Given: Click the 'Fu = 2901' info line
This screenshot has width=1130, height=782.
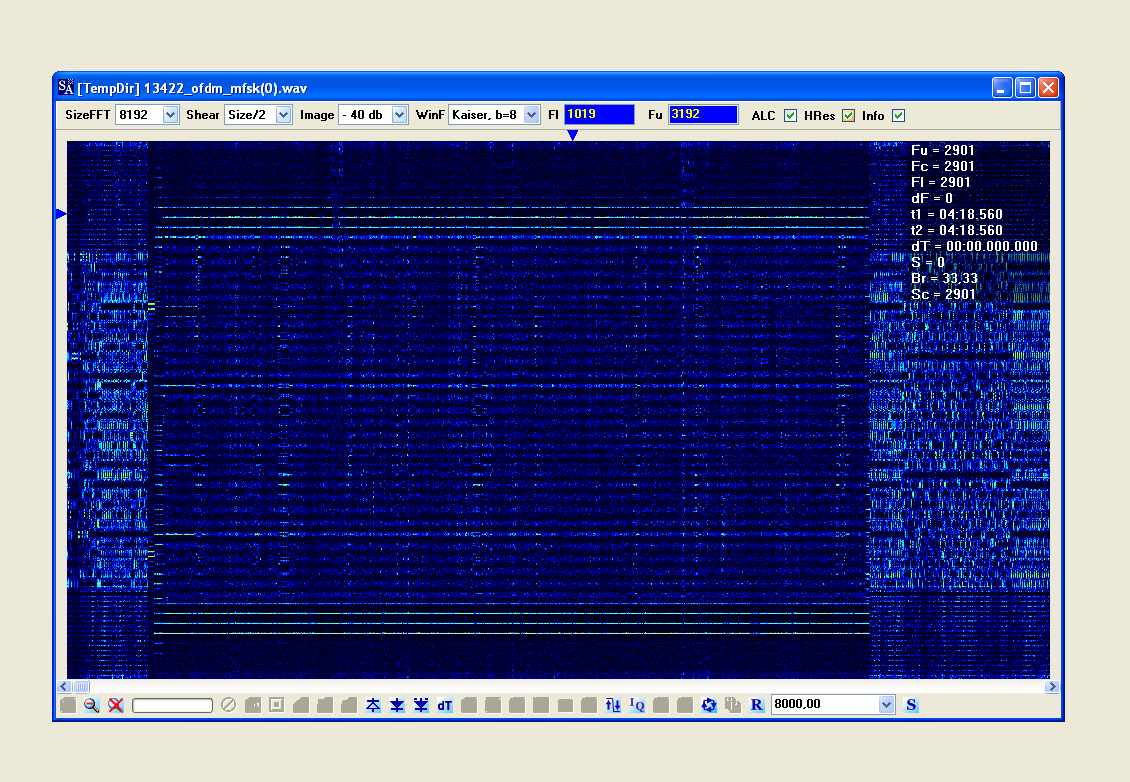Looking at the screenshot, I should 943,151.
